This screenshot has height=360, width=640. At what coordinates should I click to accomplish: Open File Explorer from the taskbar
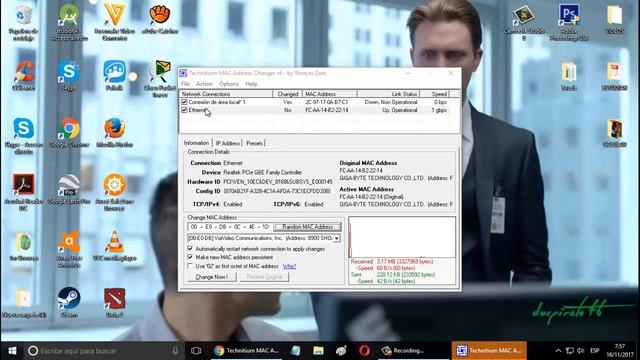[x=318, y=351]
